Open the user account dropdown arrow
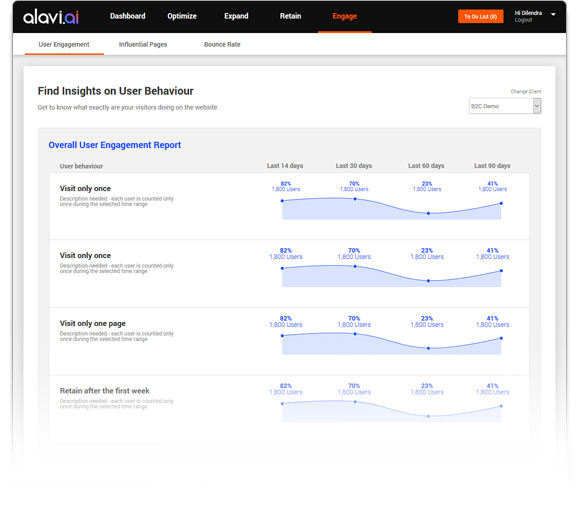Image resolution: width=579 pixels, height=519 pixels. pyautogui.click(x=553, y=14)
